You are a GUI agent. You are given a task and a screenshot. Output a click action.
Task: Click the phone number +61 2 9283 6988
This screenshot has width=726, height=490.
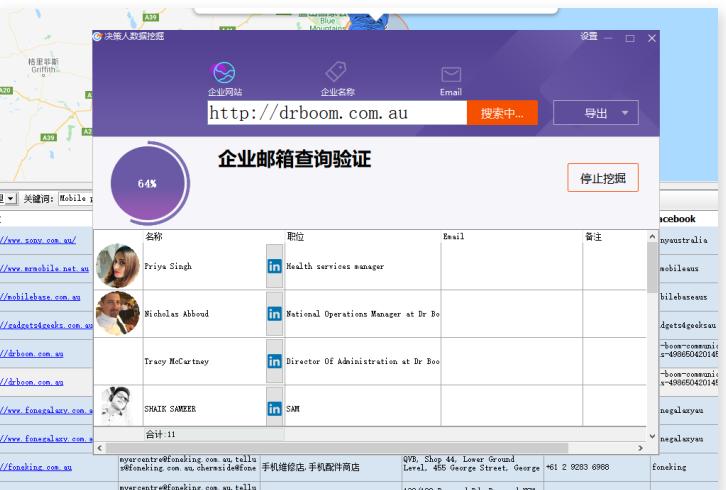577,467
